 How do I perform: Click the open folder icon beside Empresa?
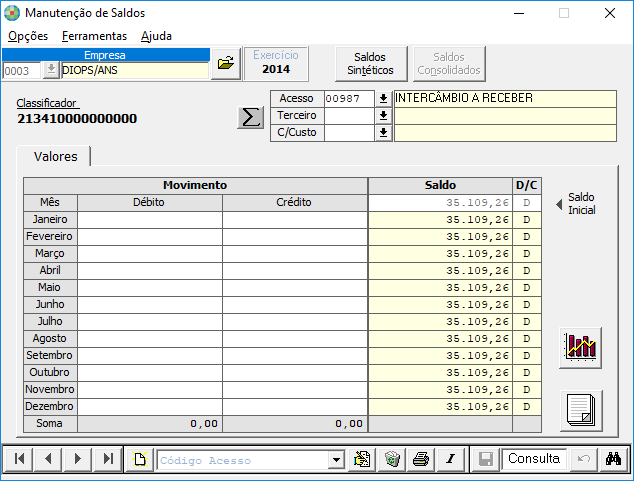tap(226, 63)
